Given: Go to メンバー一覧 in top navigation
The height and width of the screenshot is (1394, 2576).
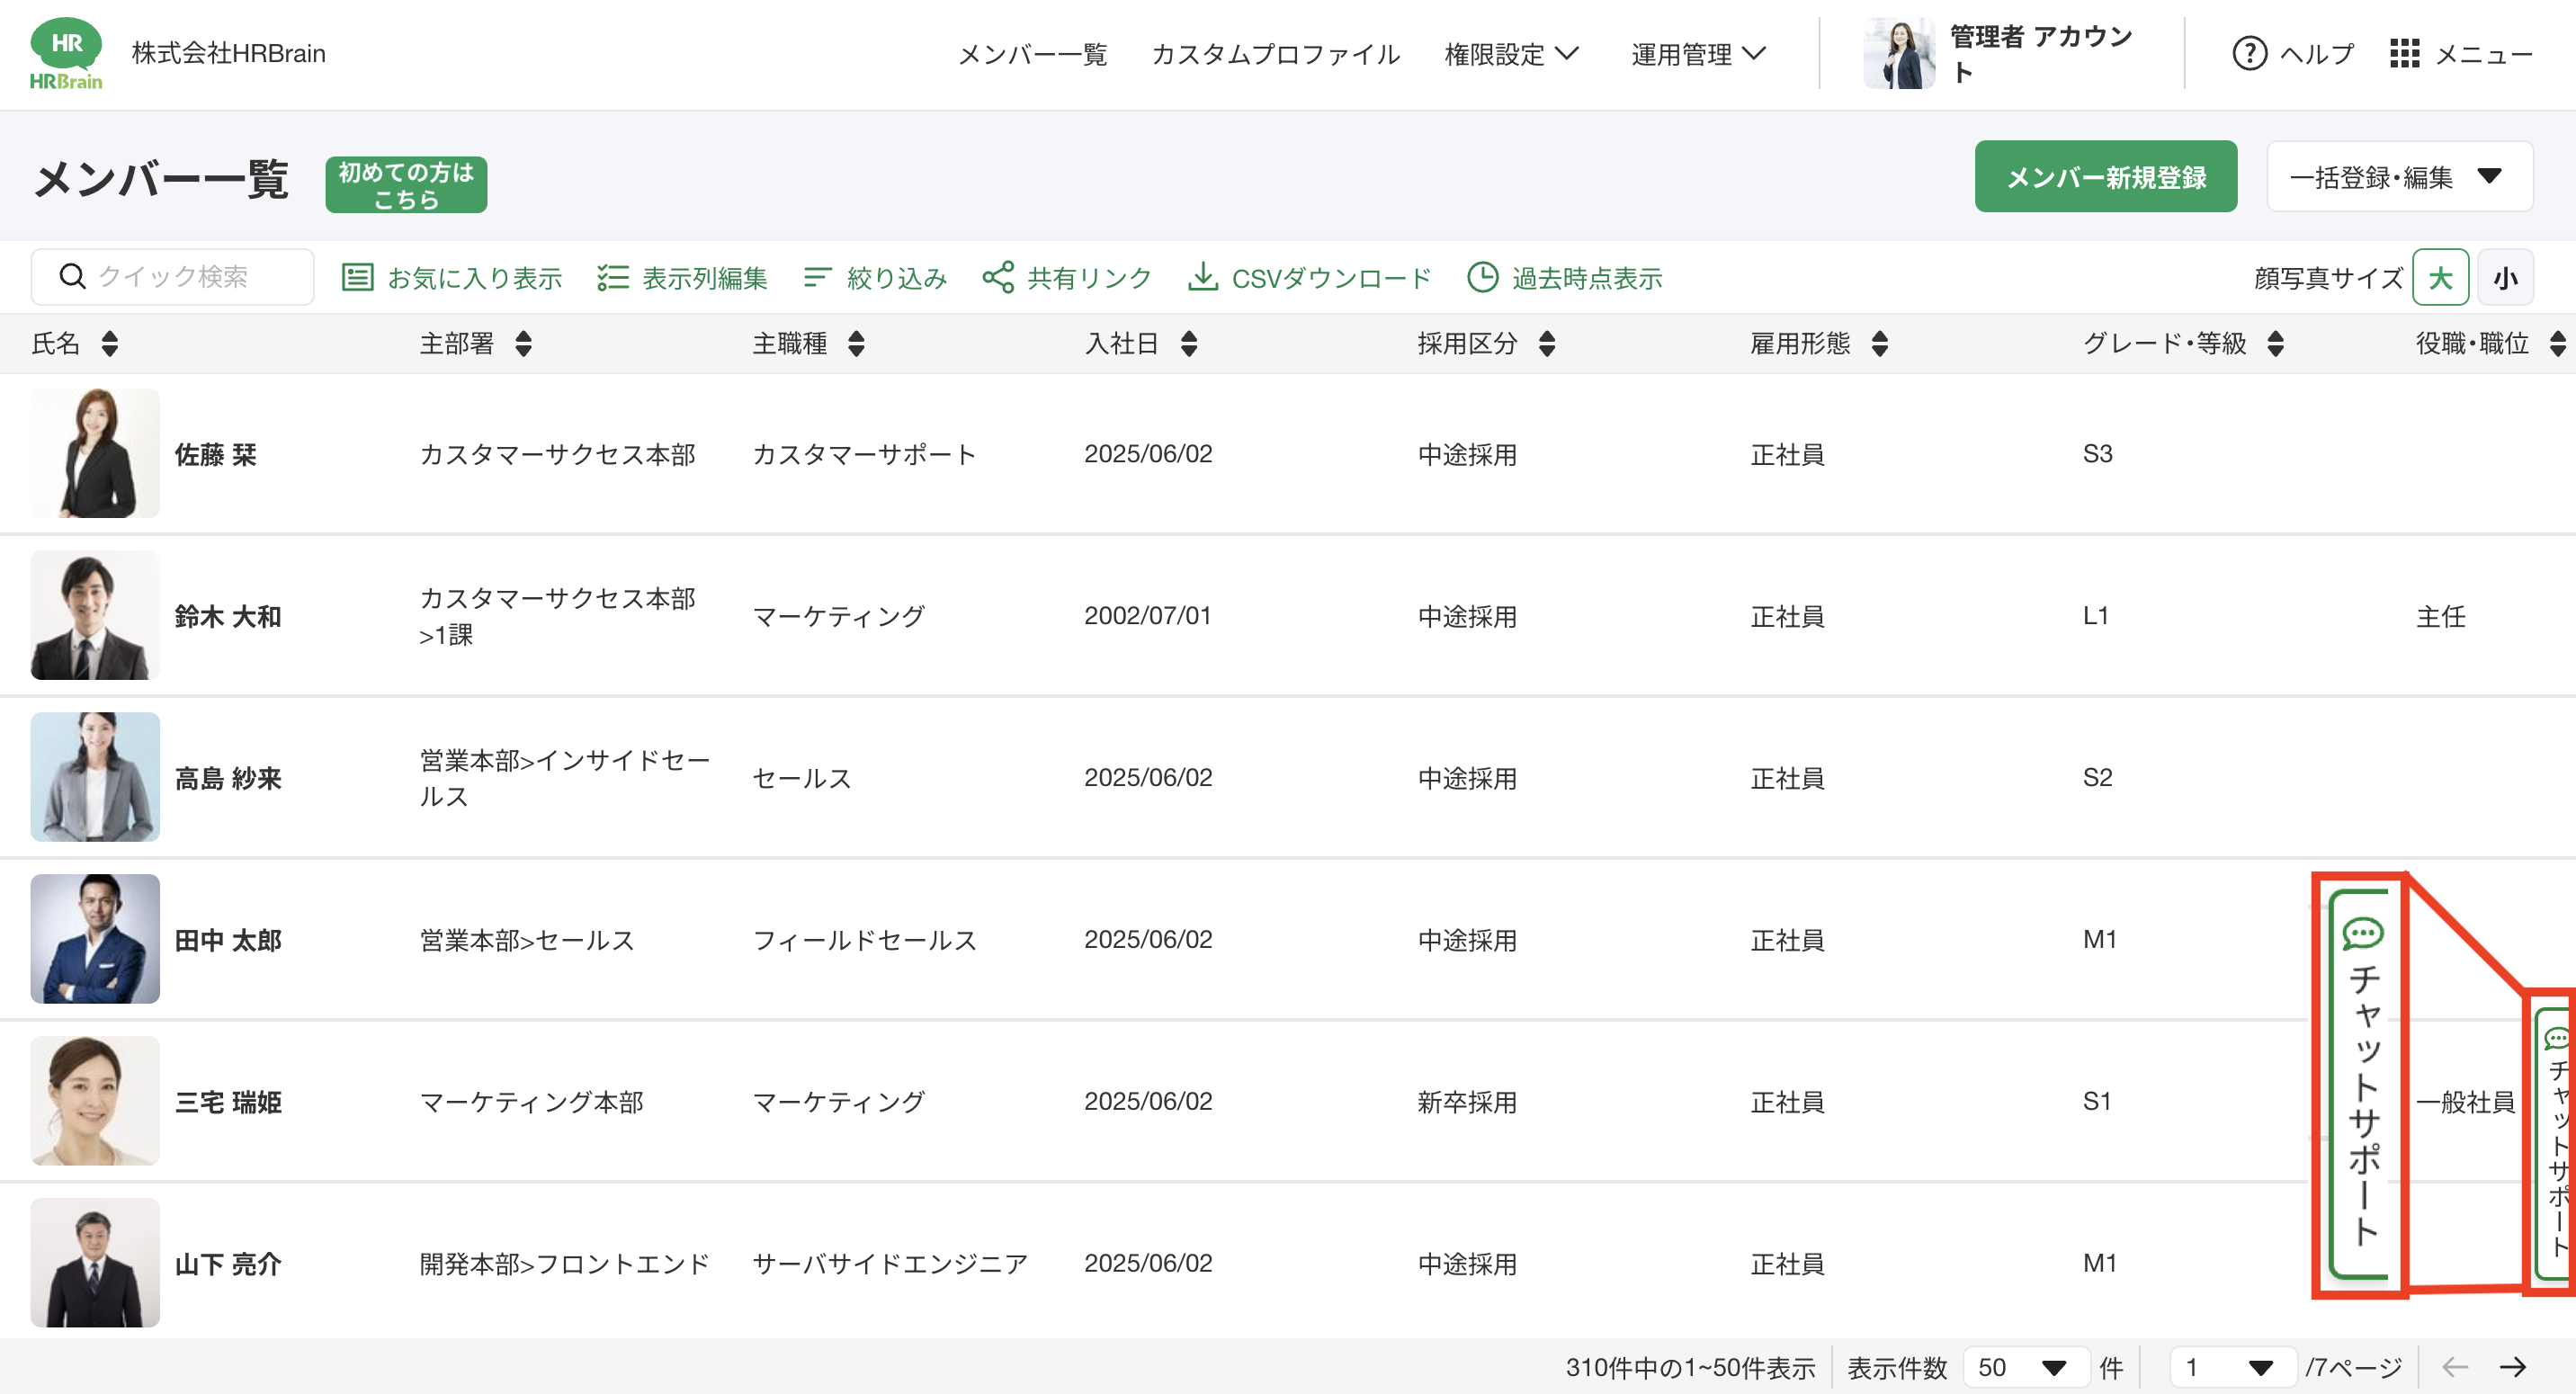Looking at the screenshot, I should pyautogui.click(x=1032, y=53).
